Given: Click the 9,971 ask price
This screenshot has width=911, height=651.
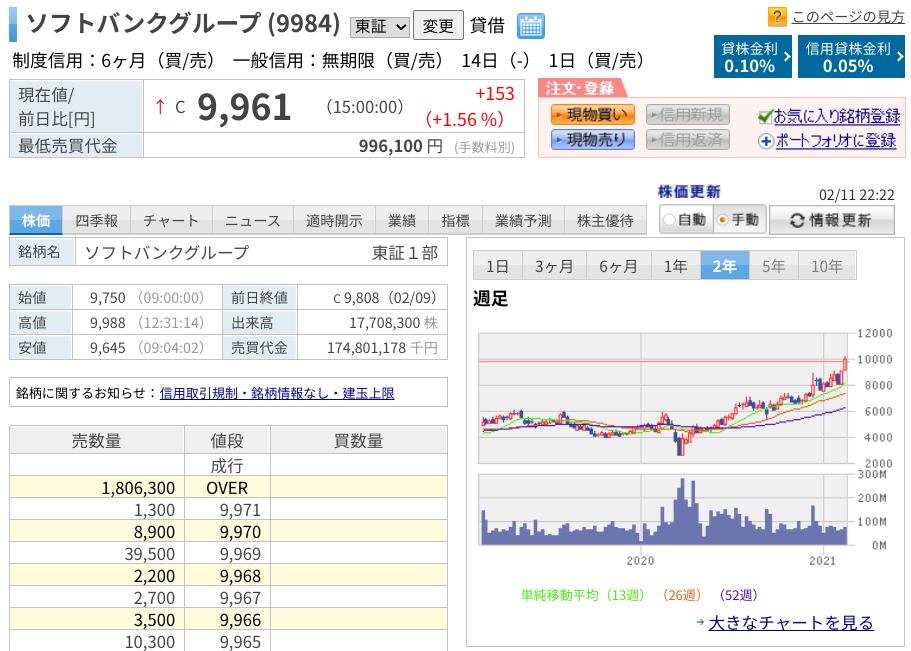Looking at the screenshot, I should coord(240,510).
